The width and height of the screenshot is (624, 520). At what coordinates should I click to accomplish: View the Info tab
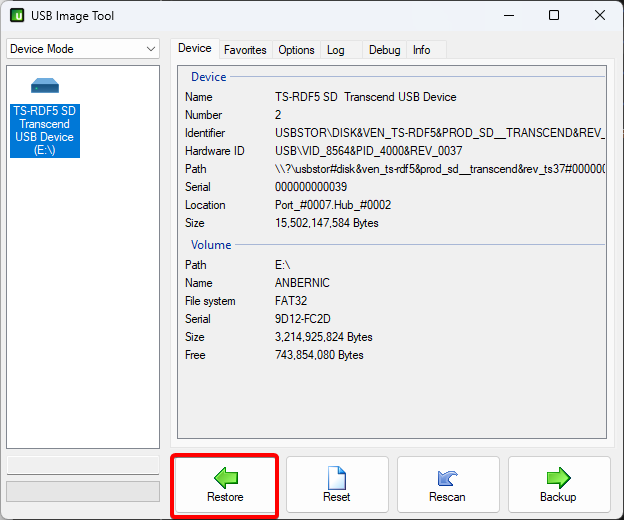[422, 50]
